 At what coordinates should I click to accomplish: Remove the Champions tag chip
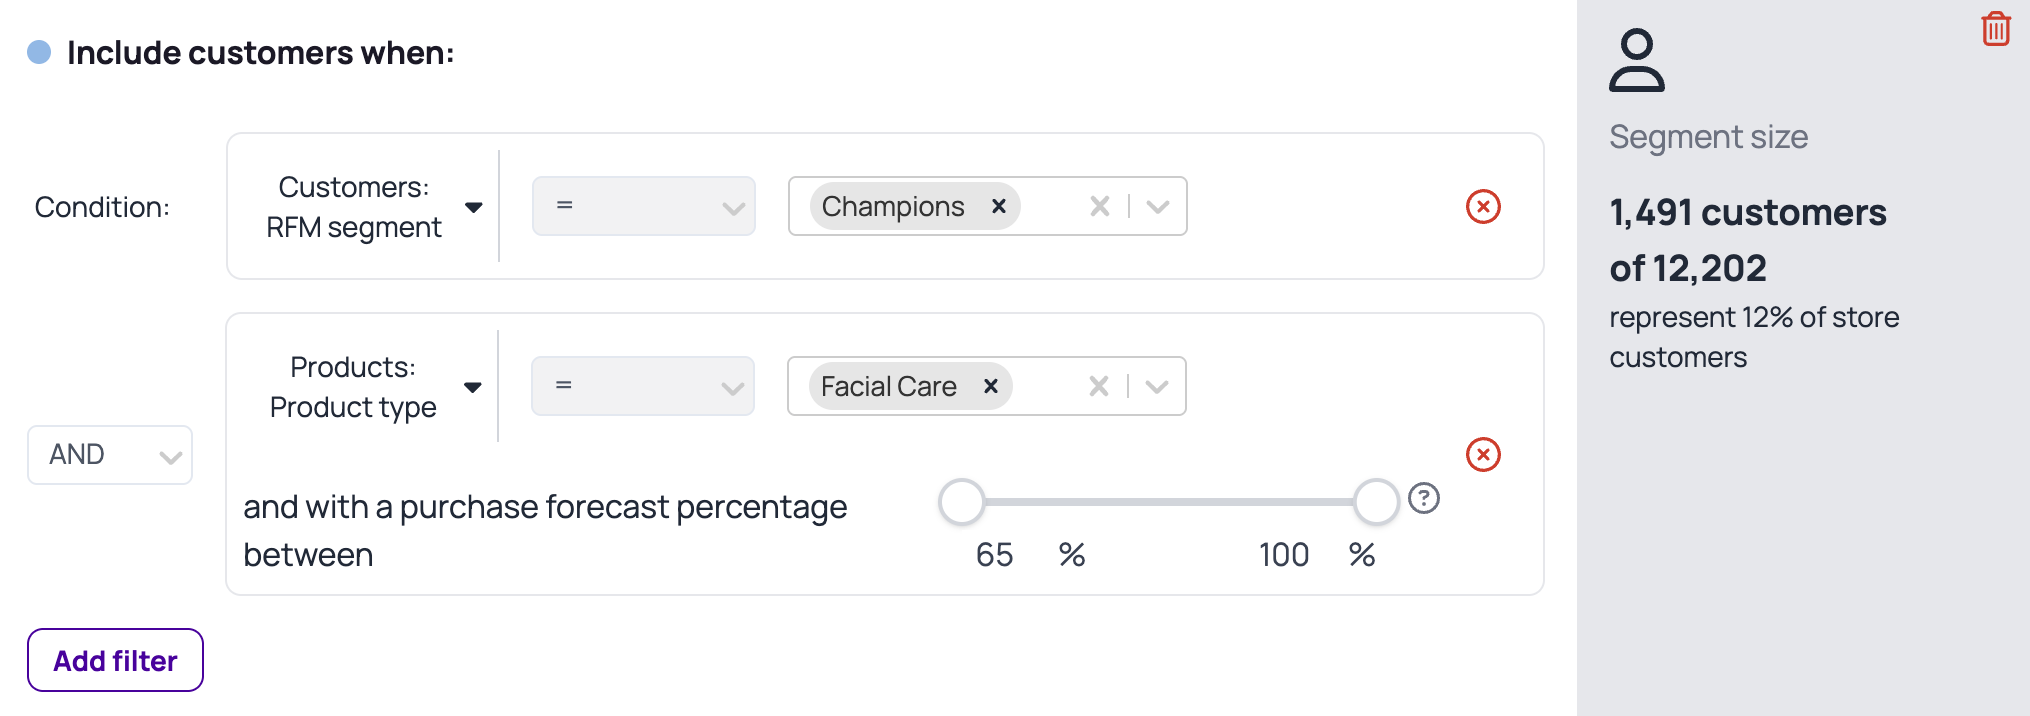998,206
